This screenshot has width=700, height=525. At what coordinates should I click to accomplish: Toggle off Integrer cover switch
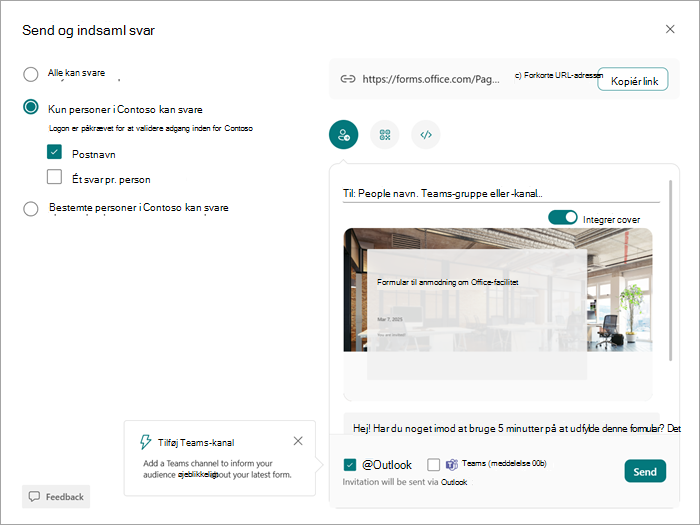(x=562, y=217)
